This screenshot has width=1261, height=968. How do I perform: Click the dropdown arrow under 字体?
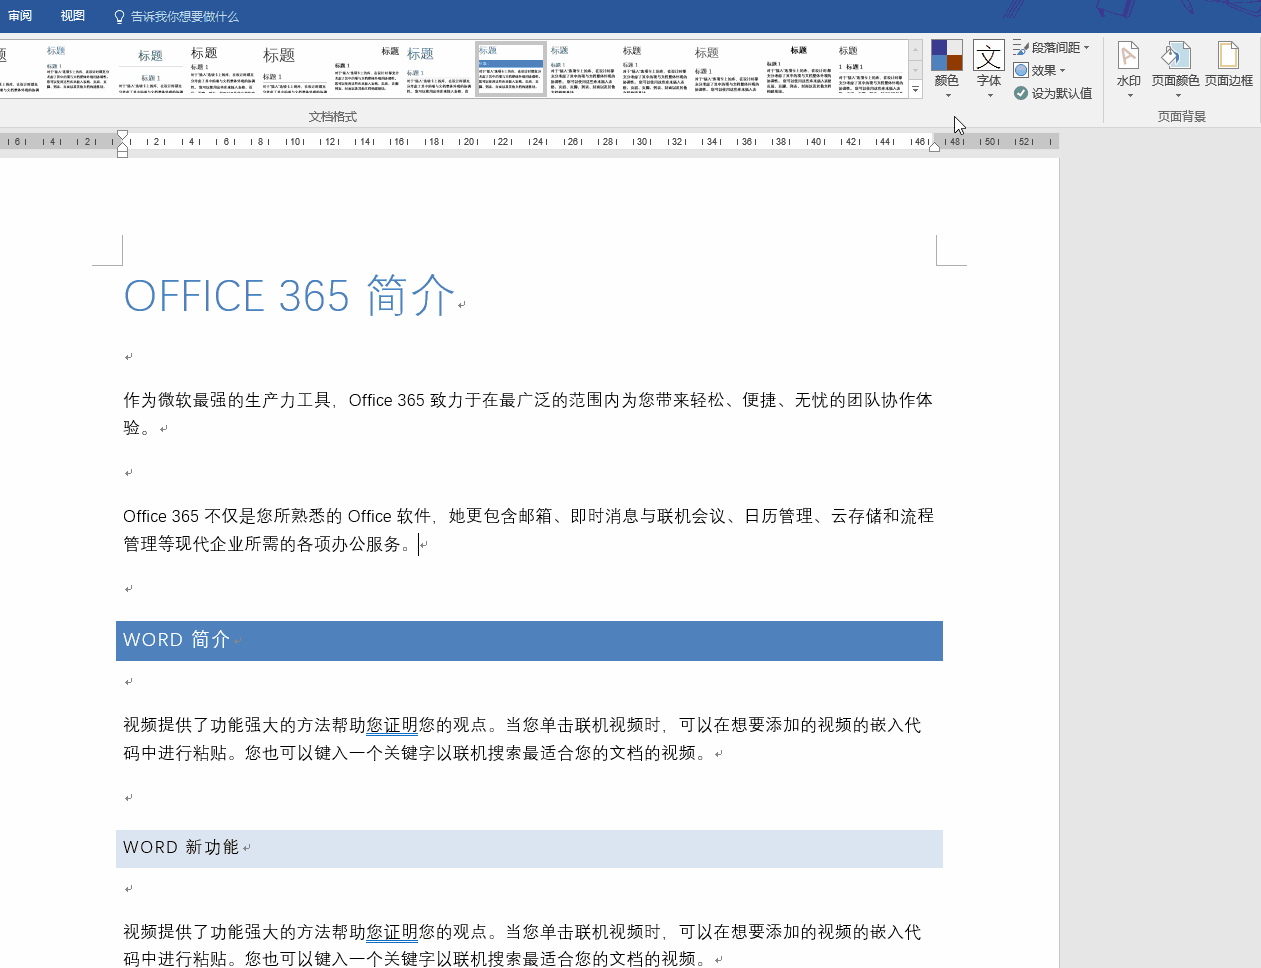click(990, 96)
